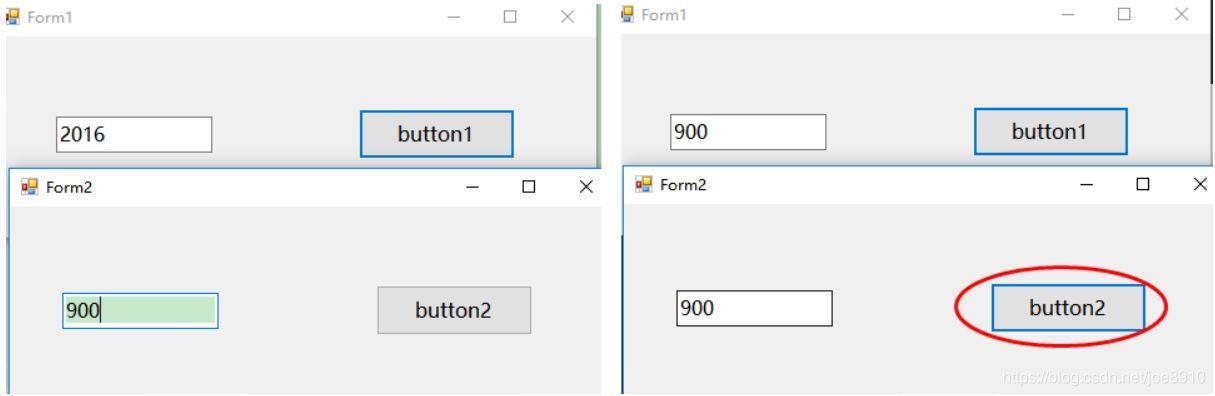The width and height of the screenshot is (1215, 396).
Task: Click button2 in the left Form2 window
Action: pos(454,310)
